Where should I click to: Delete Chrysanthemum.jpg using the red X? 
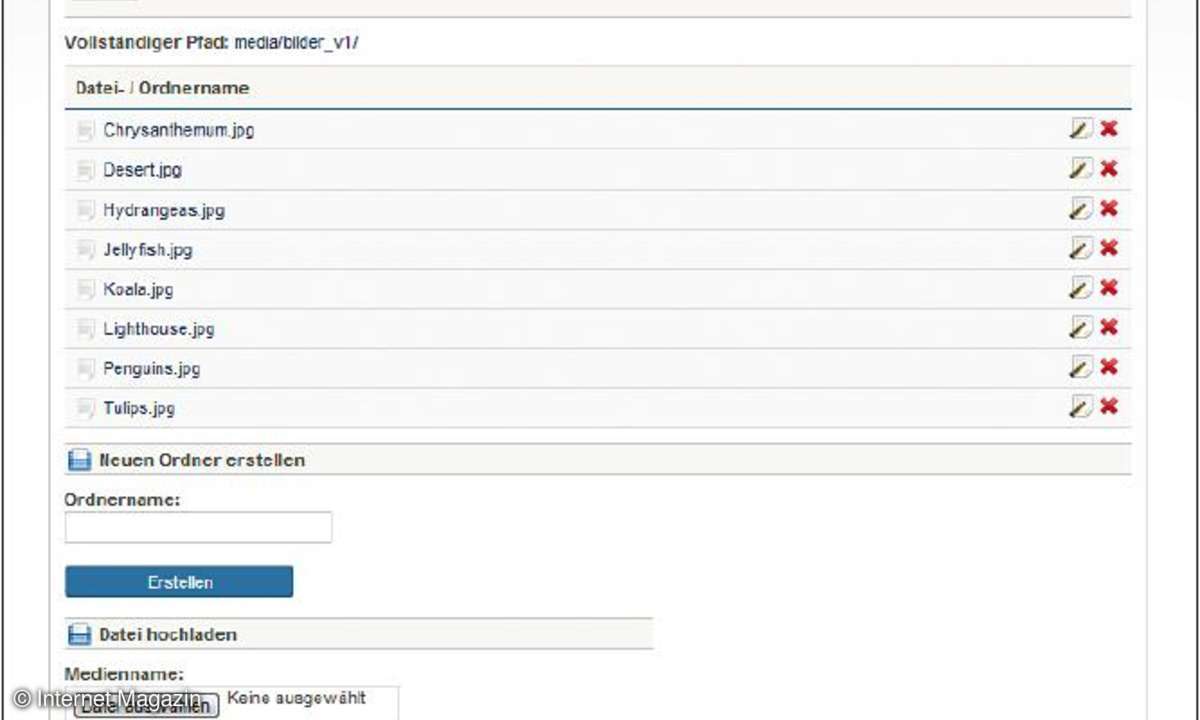coord(1109,128)
